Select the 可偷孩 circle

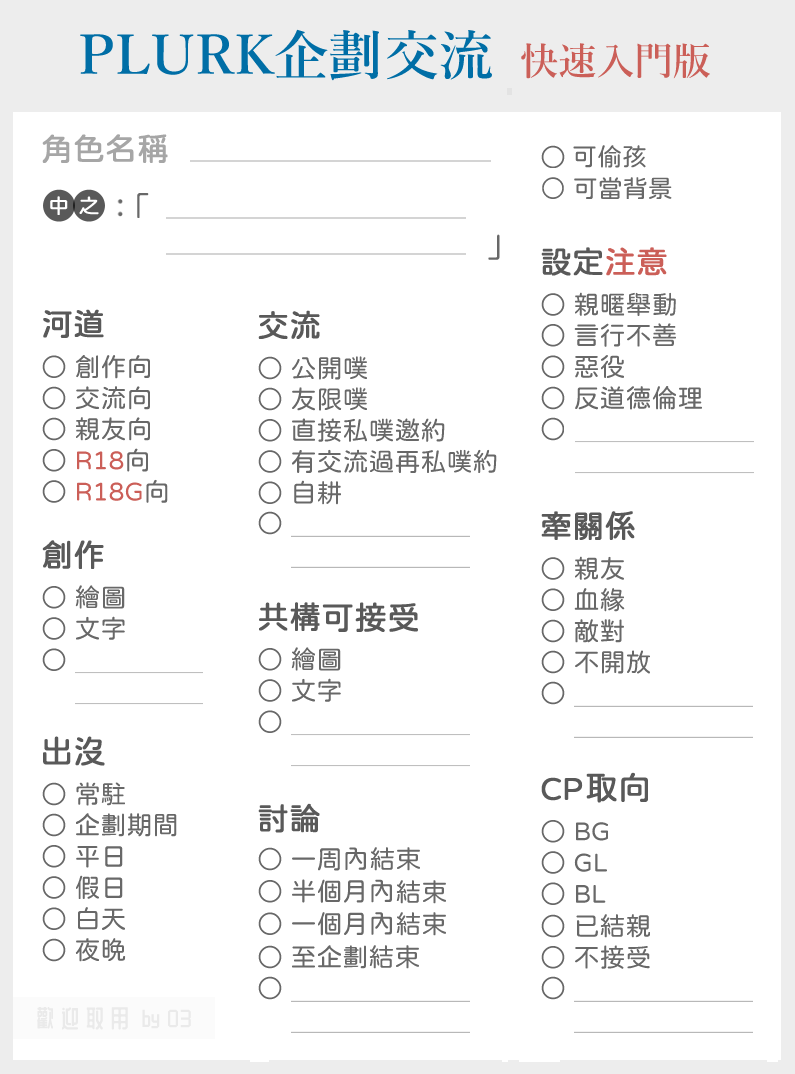coord(553,157)
